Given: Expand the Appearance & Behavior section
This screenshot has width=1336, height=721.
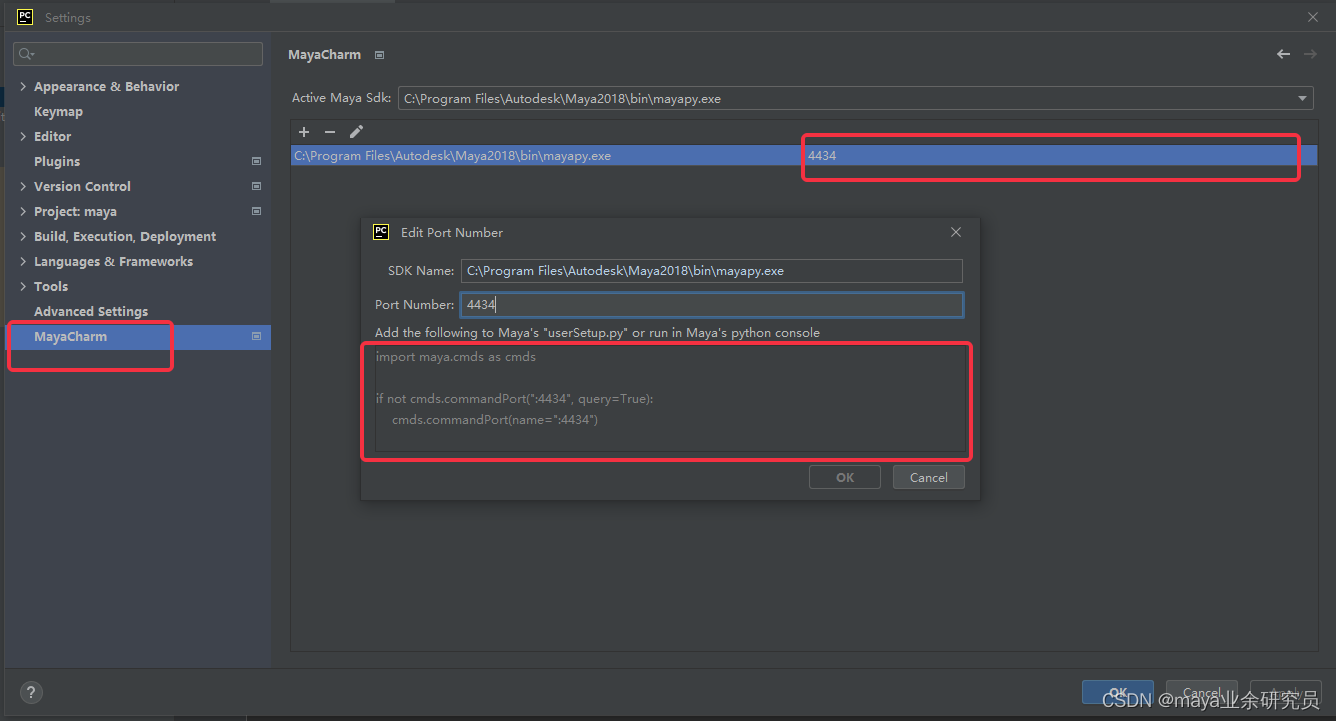Looking at the screenshot, I should (23, 87).
